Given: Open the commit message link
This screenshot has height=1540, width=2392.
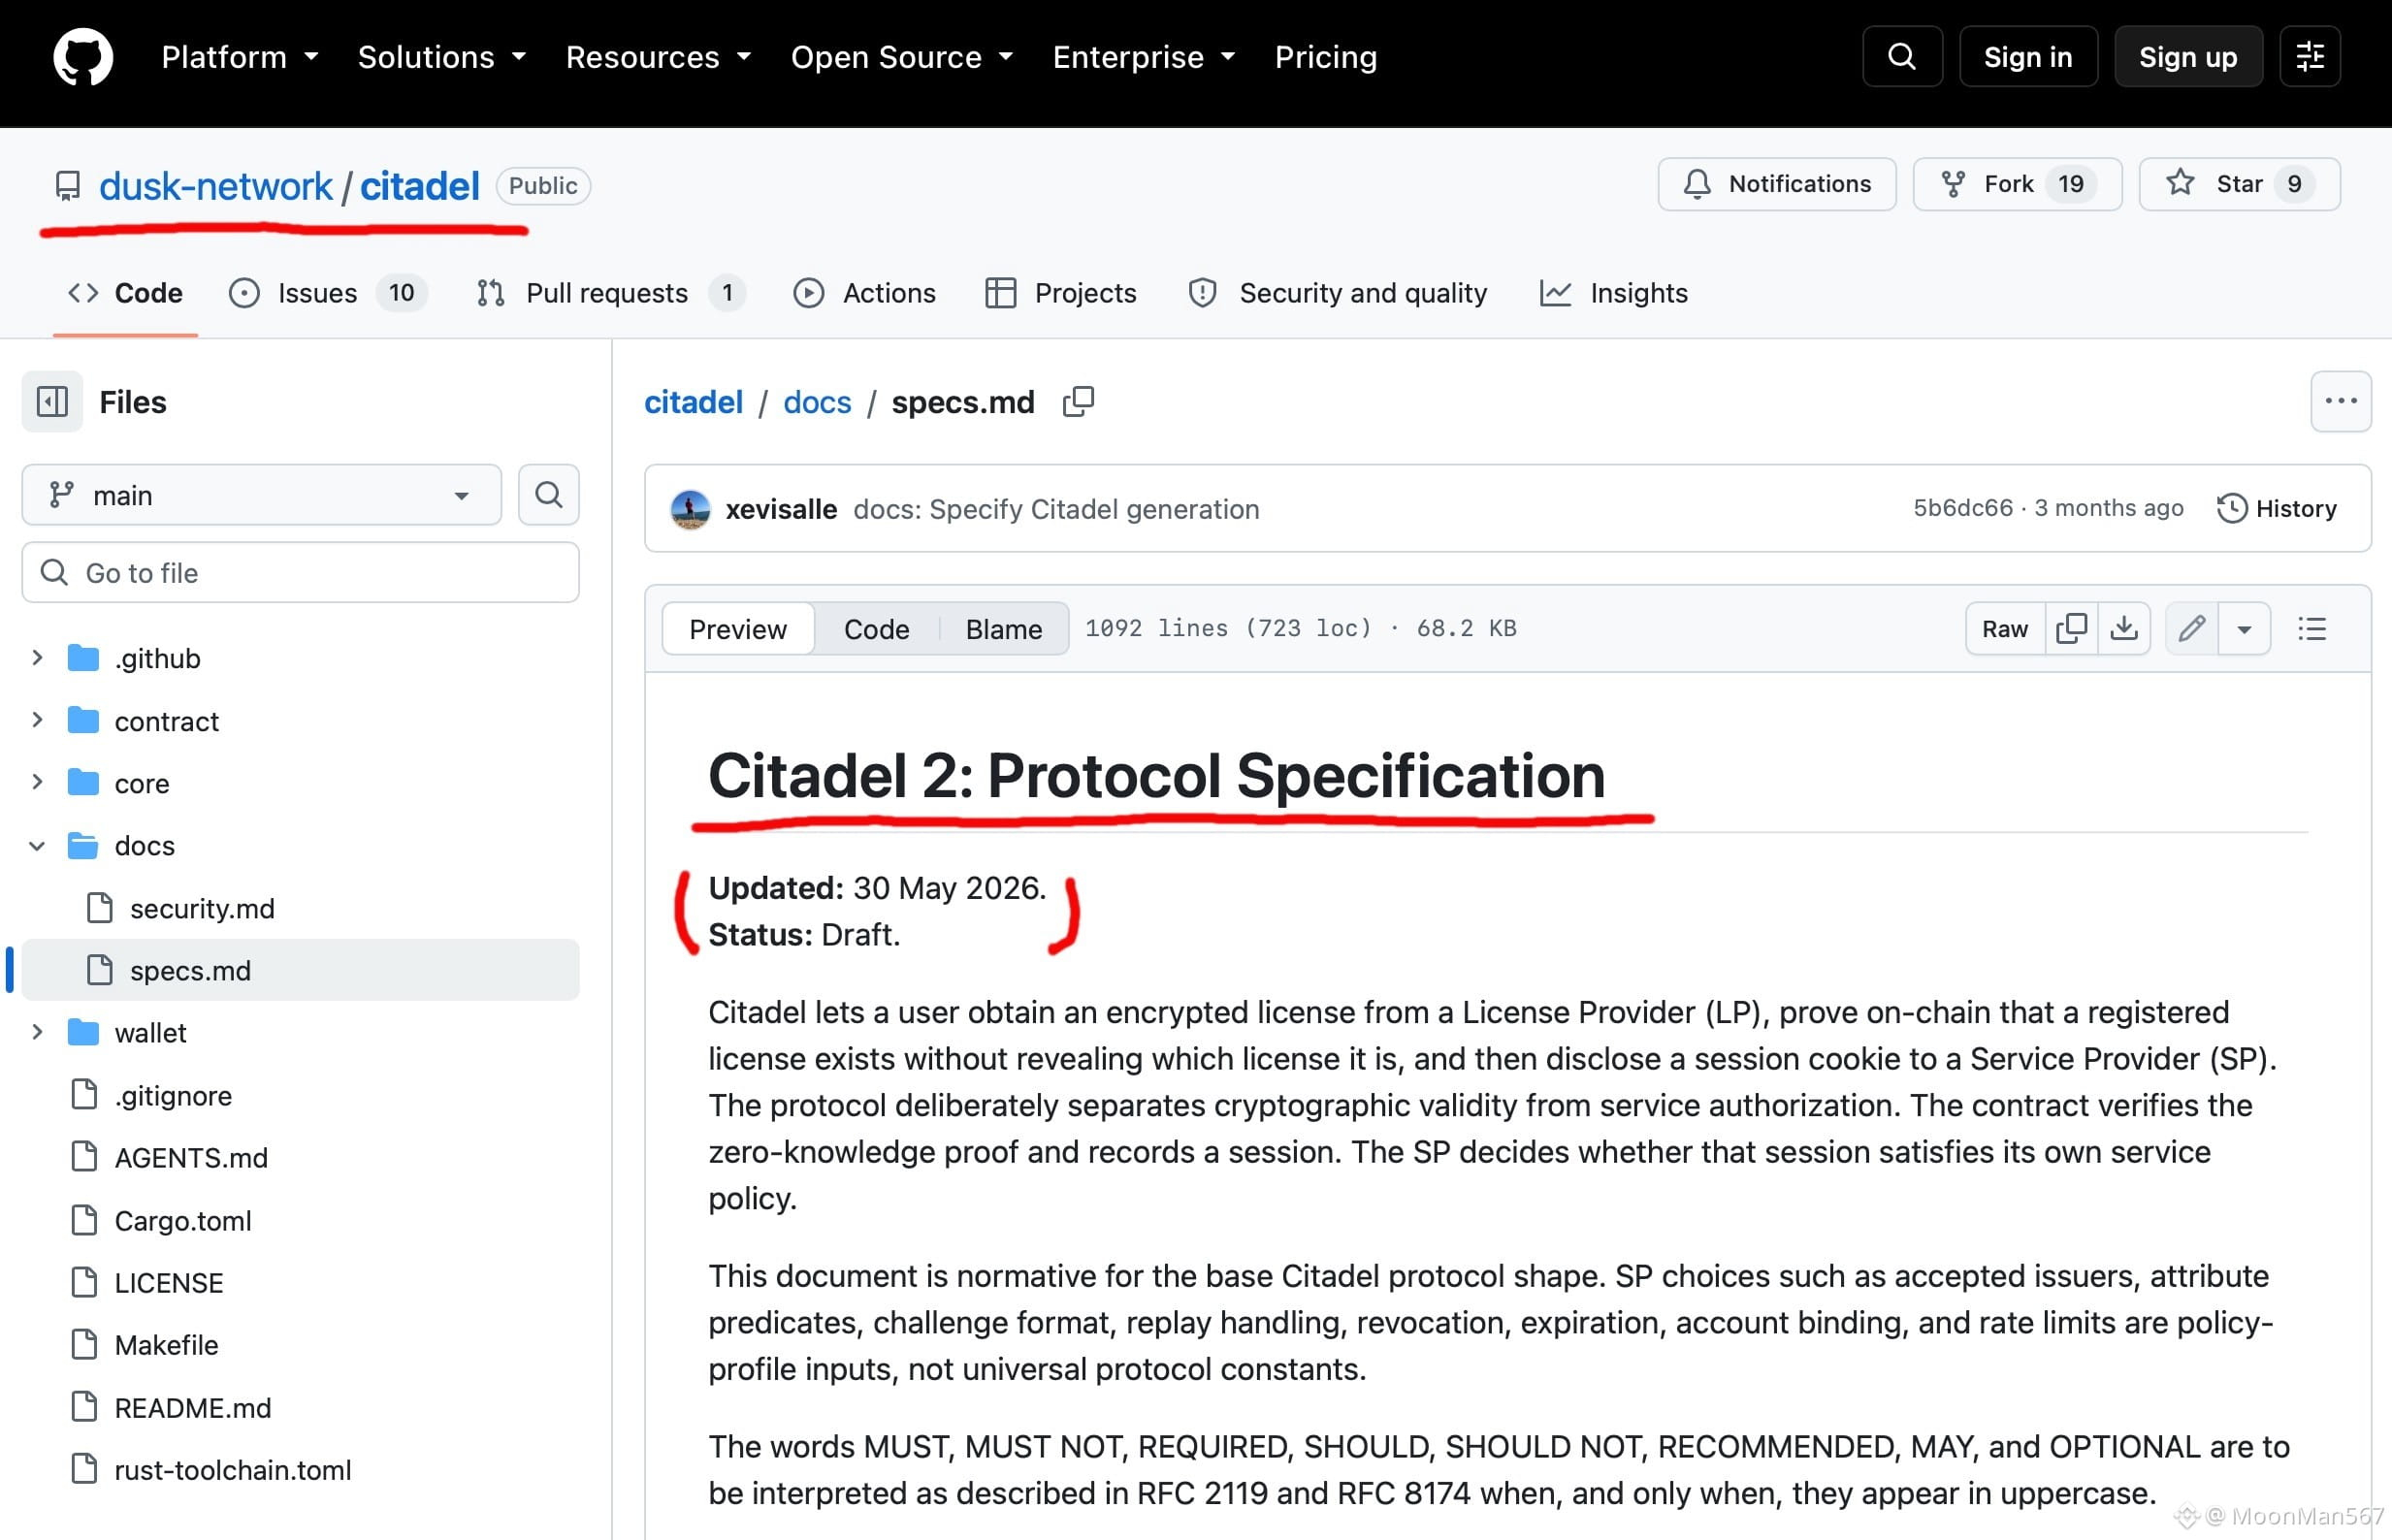Looking at the screenshot, I should pos(1056,509).
